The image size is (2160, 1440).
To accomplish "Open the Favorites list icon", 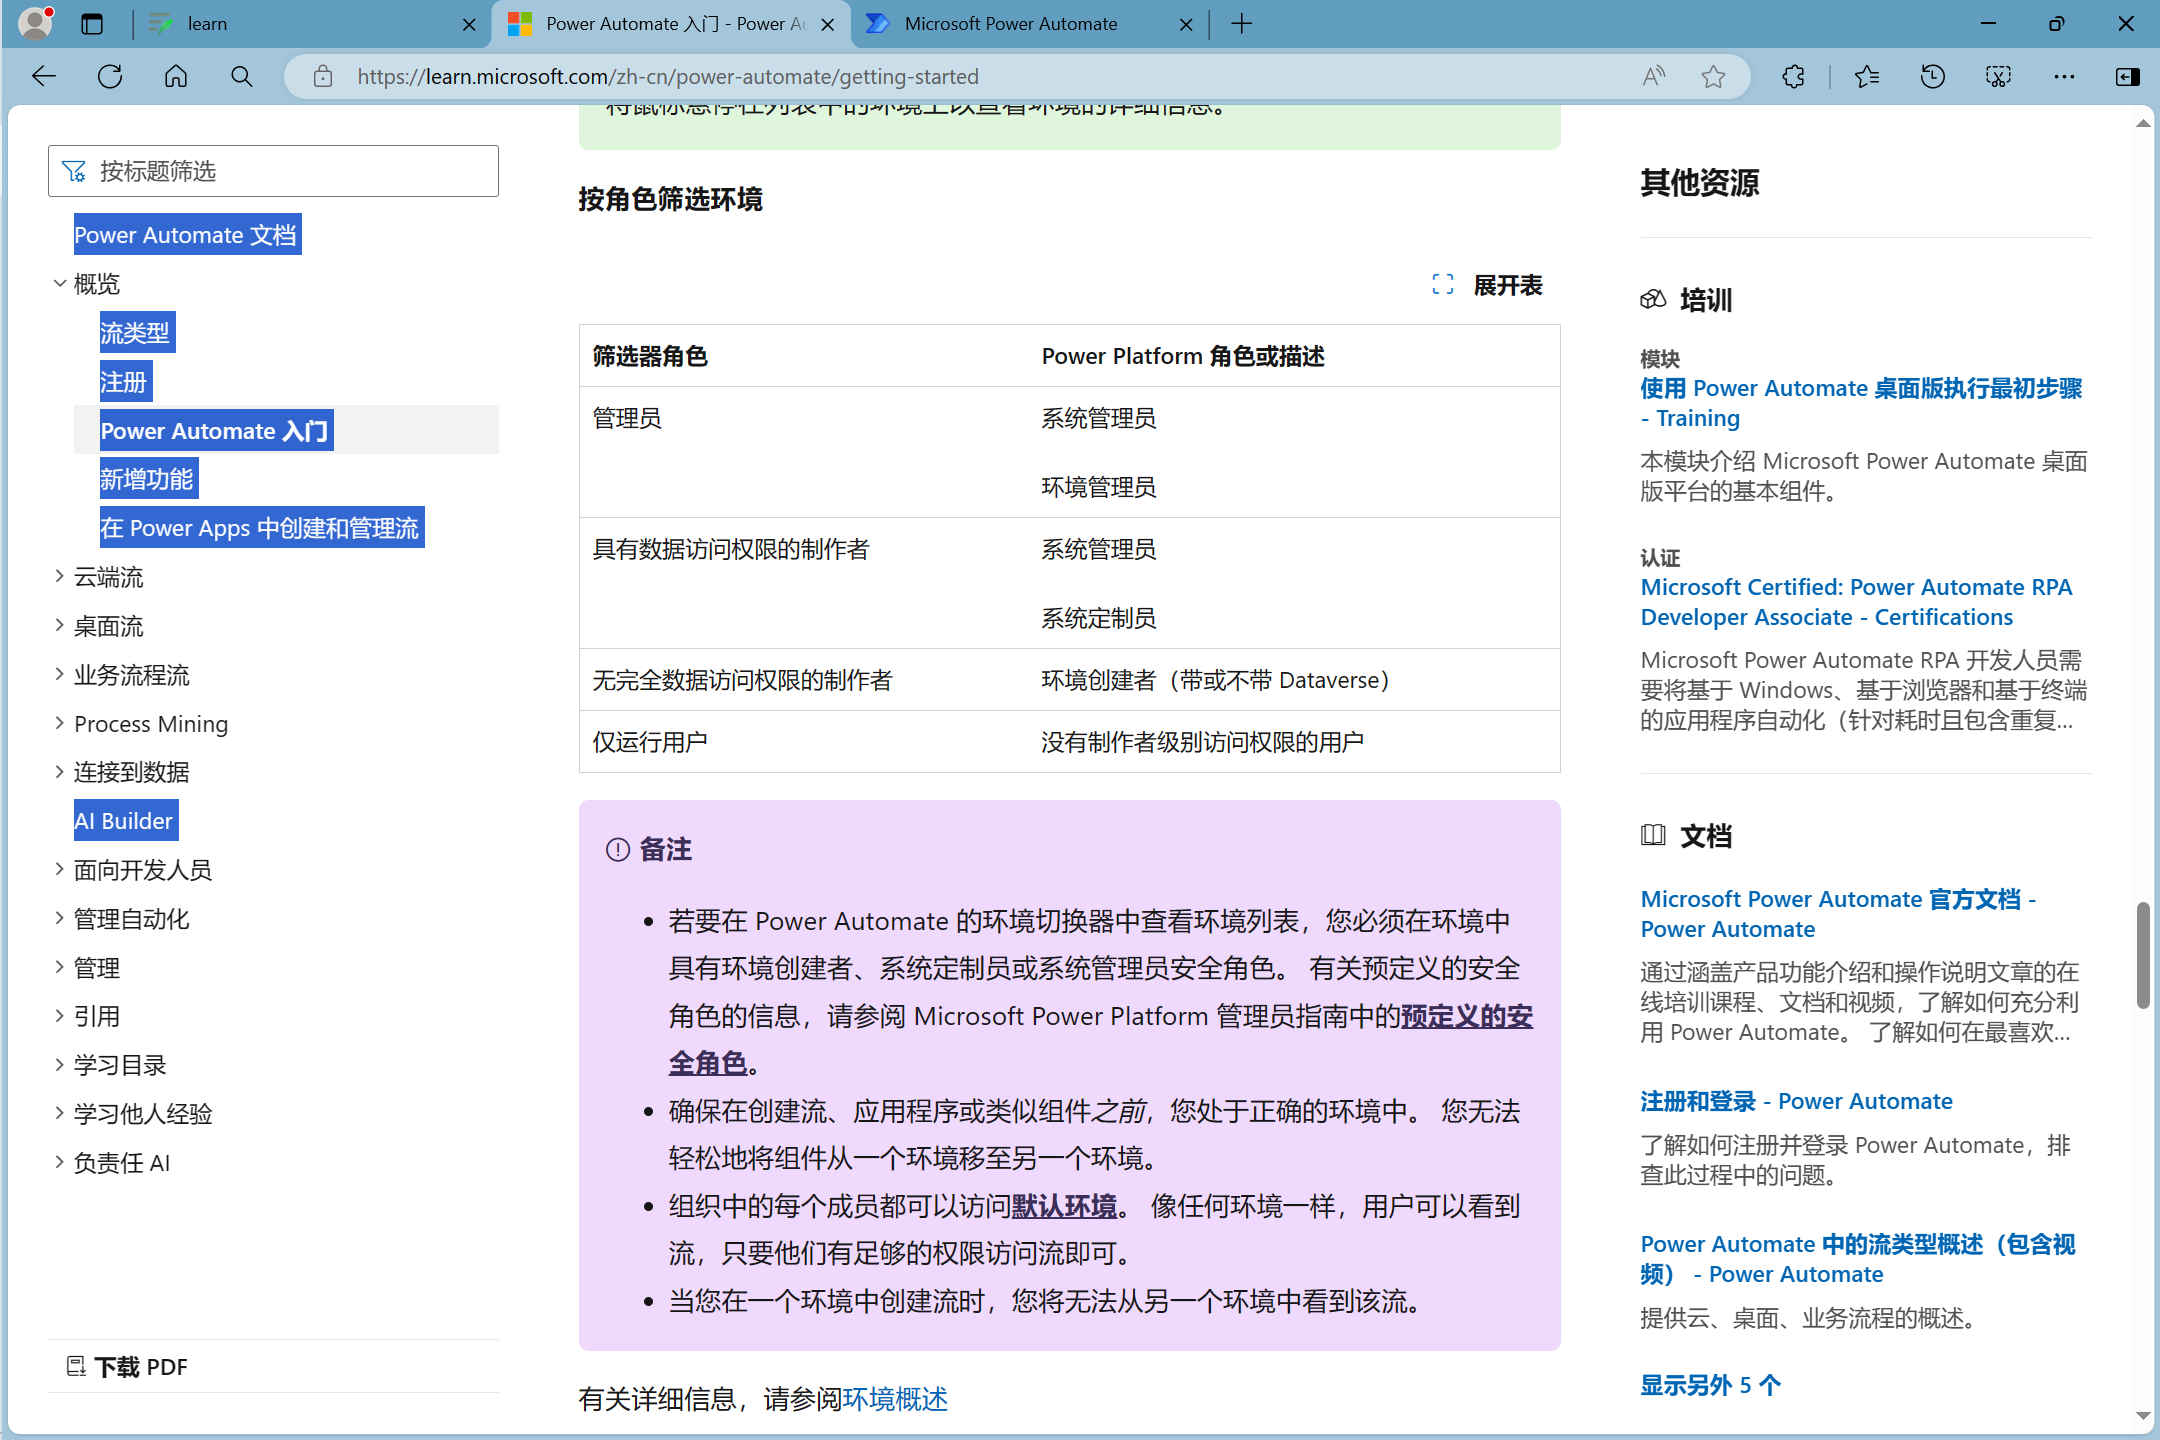I will pyautogui.click(x=1867, y=77).
